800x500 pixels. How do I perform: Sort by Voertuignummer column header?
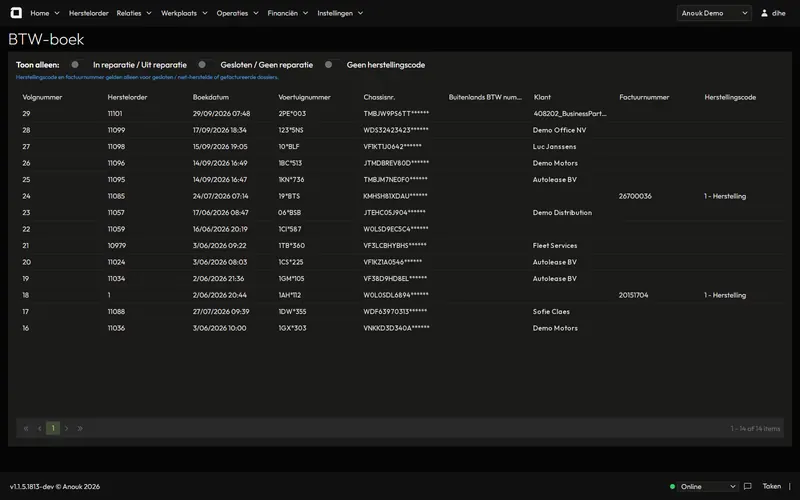tap(304, 97)
